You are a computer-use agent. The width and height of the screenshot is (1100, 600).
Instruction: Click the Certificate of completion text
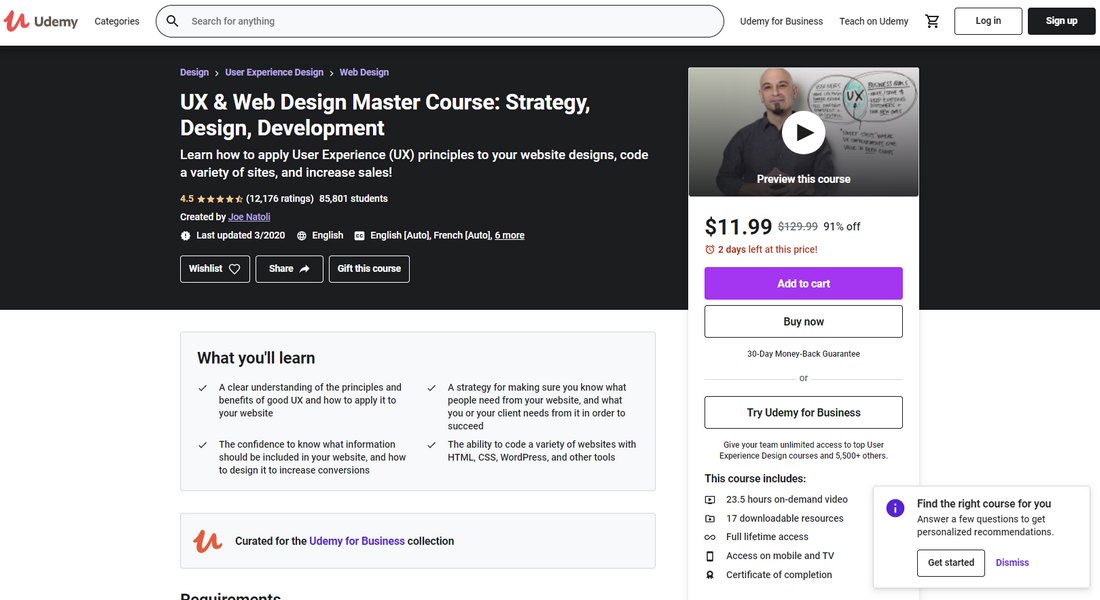point(779,575)
